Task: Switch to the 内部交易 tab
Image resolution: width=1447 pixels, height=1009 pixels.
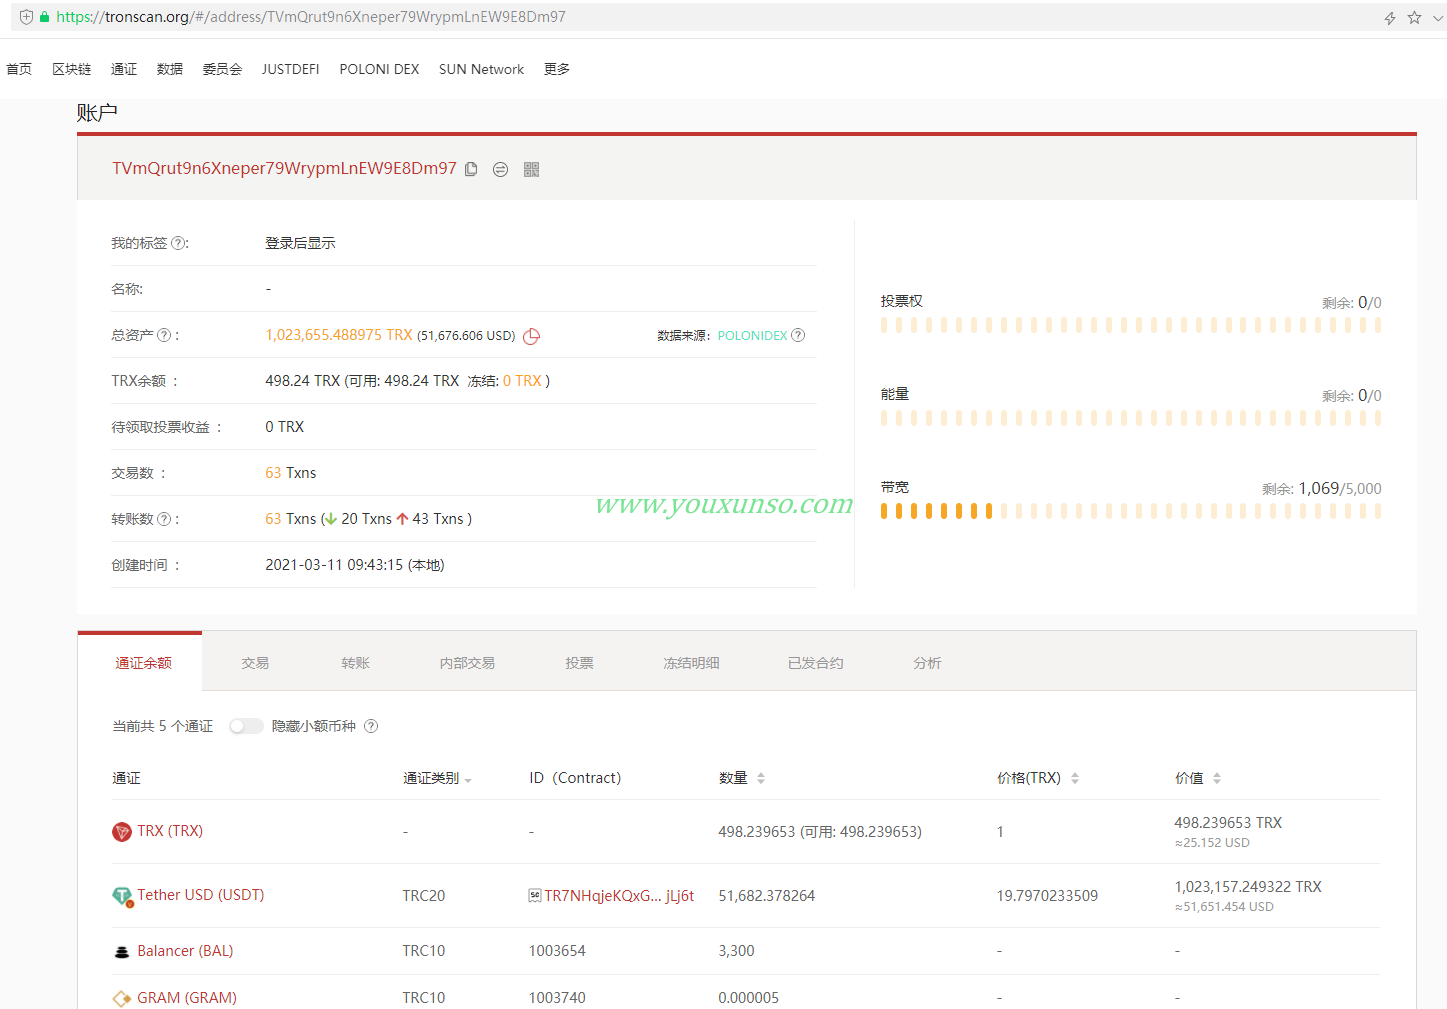Action: tap(467, 663)
